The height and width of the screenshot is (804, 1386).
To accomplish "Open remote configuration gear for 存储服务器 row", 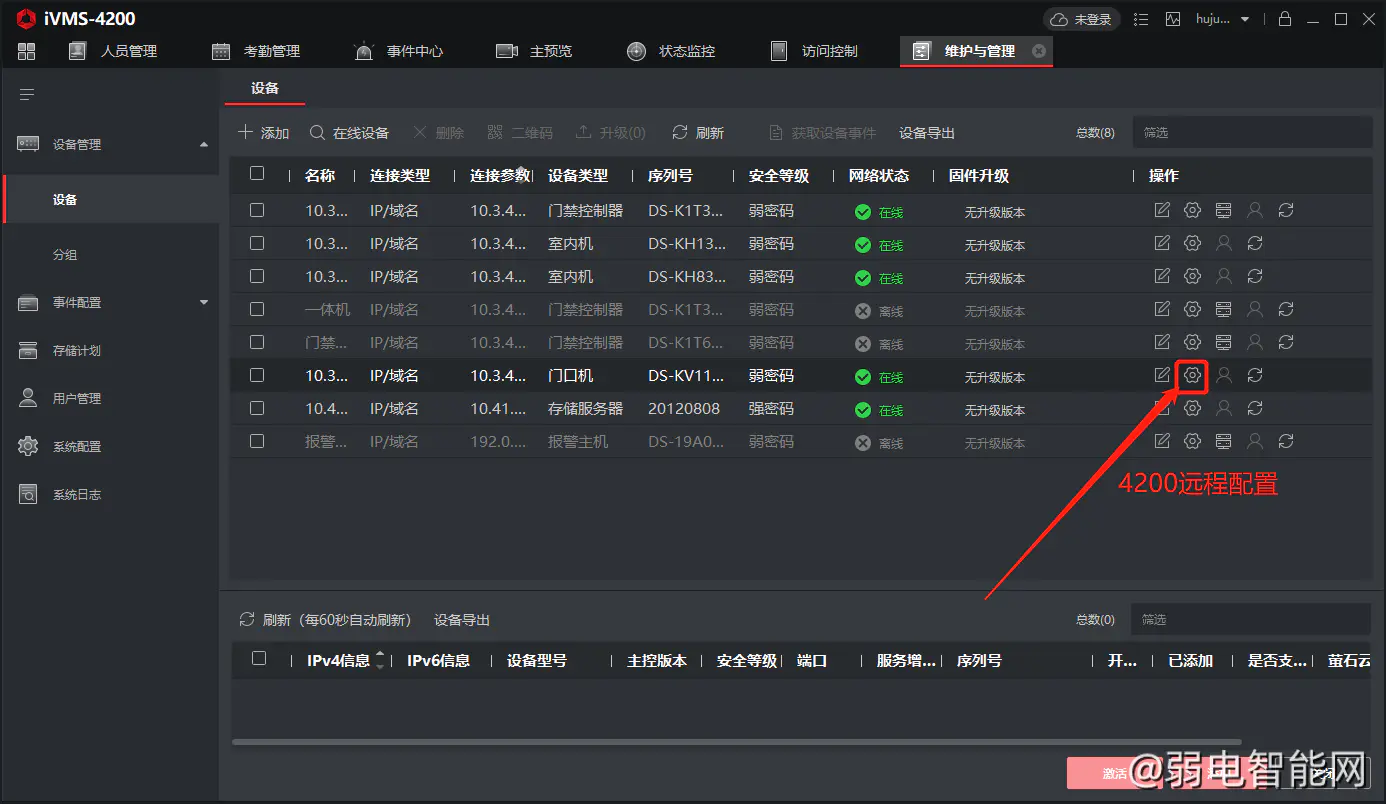I will tap(1192, 408).
